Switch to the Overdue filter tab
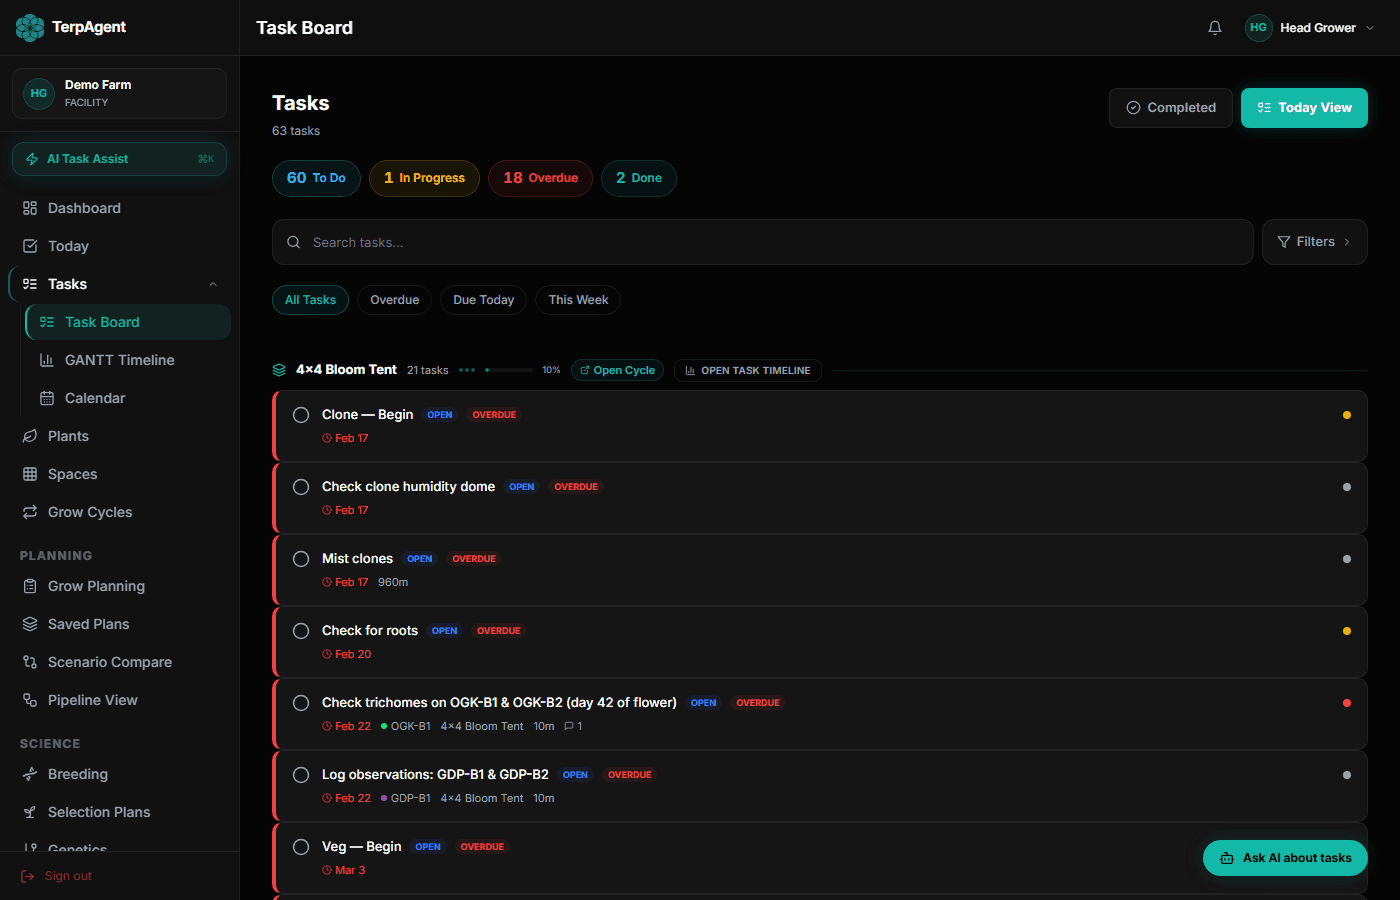Screen dimensions: 1400x900 tap(394, 300)
